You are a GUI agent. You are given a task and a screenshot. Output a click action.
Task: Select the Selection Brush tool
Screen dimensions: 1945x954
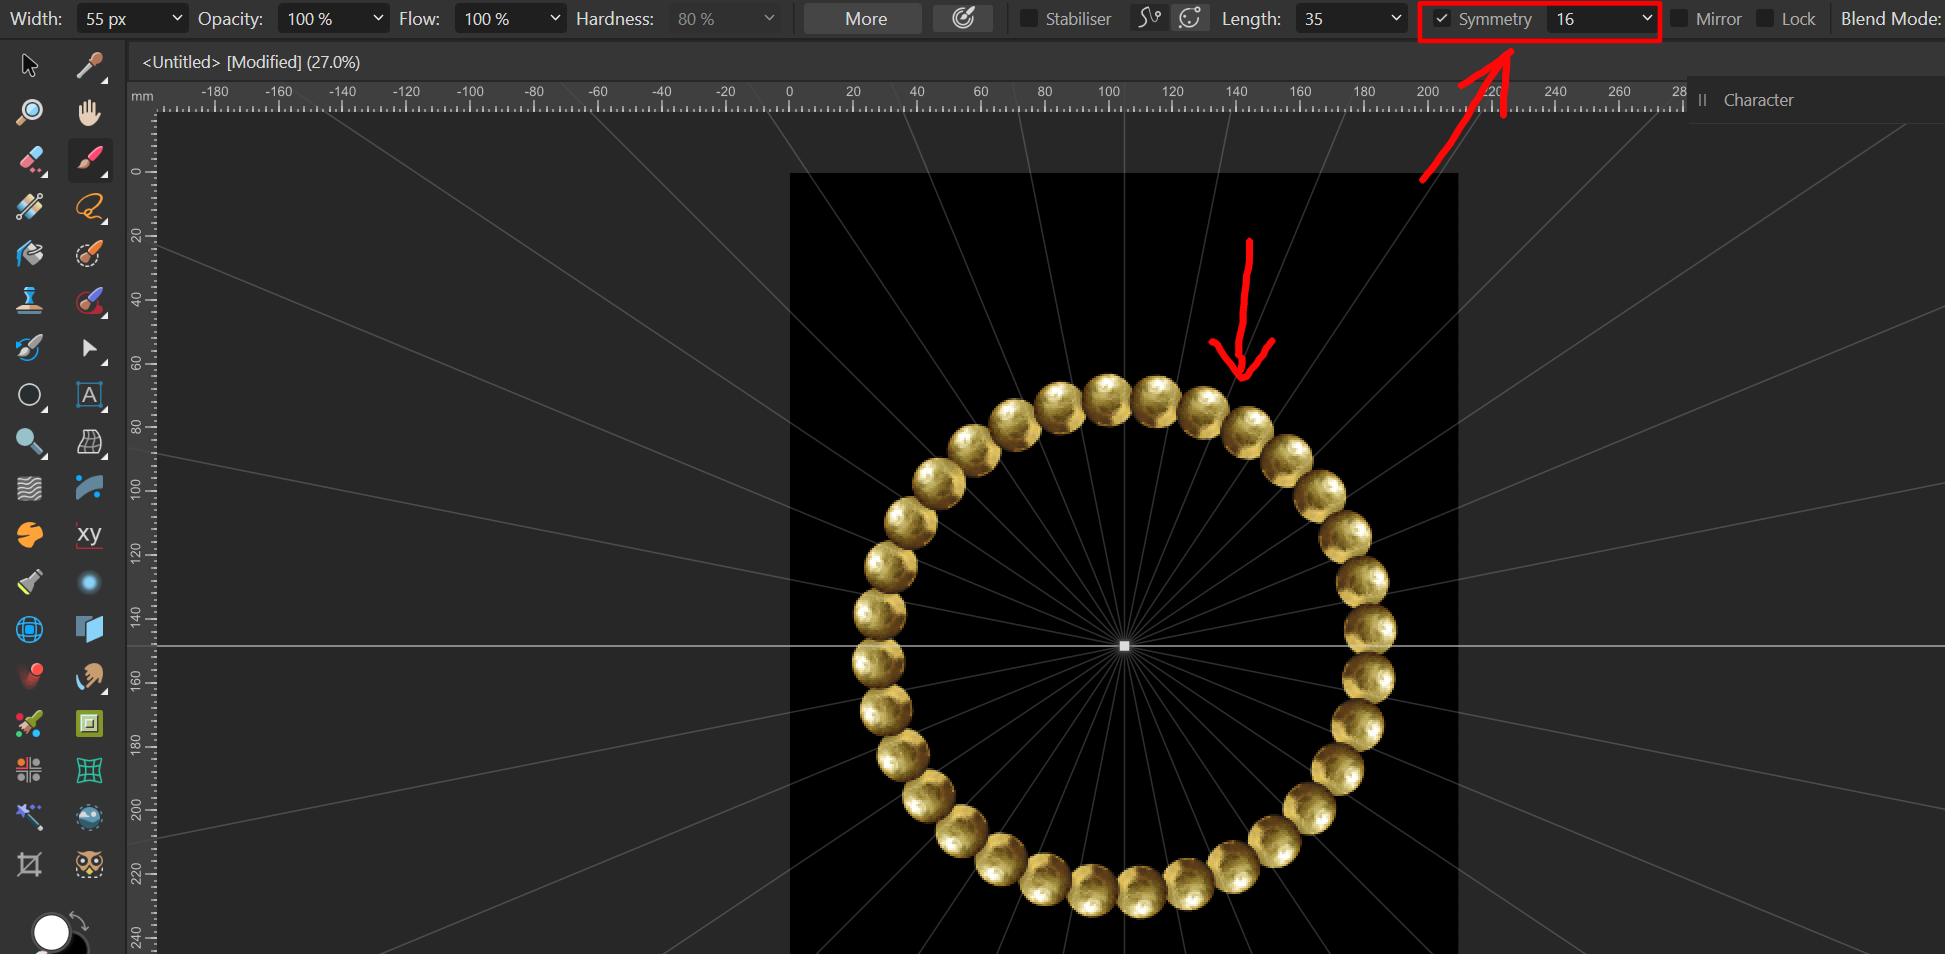90,254
